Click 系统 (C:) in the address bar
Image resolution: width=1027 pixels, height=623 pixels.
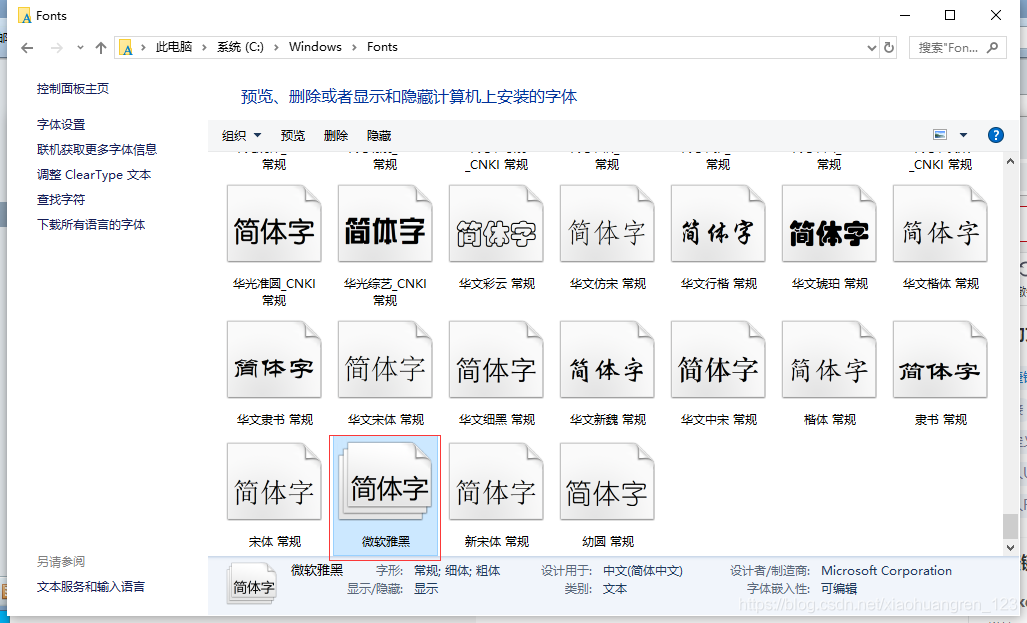(x=240, y=47)
